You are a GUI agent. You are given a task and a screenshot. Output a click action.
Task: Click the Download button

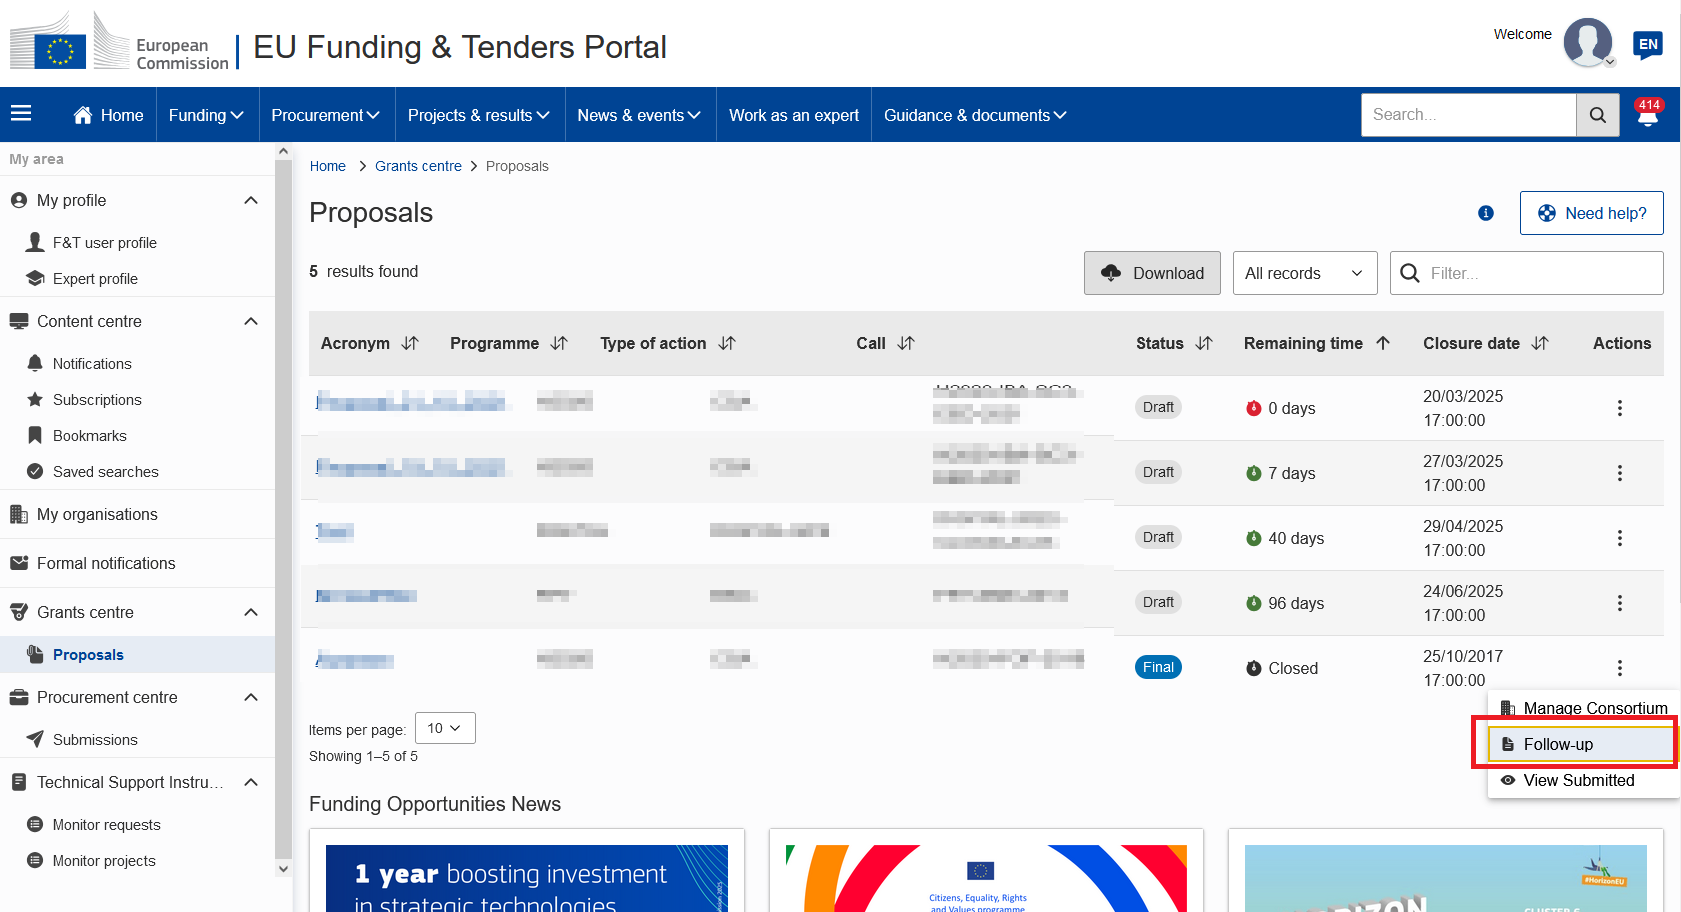pyautogui.click(x=1152, y=273)
